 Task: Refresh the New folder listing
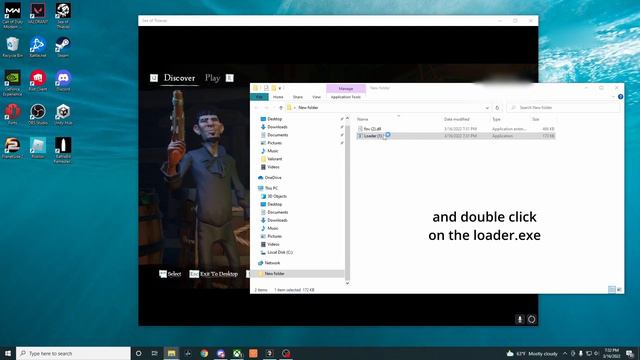click(x=497, y=108)
